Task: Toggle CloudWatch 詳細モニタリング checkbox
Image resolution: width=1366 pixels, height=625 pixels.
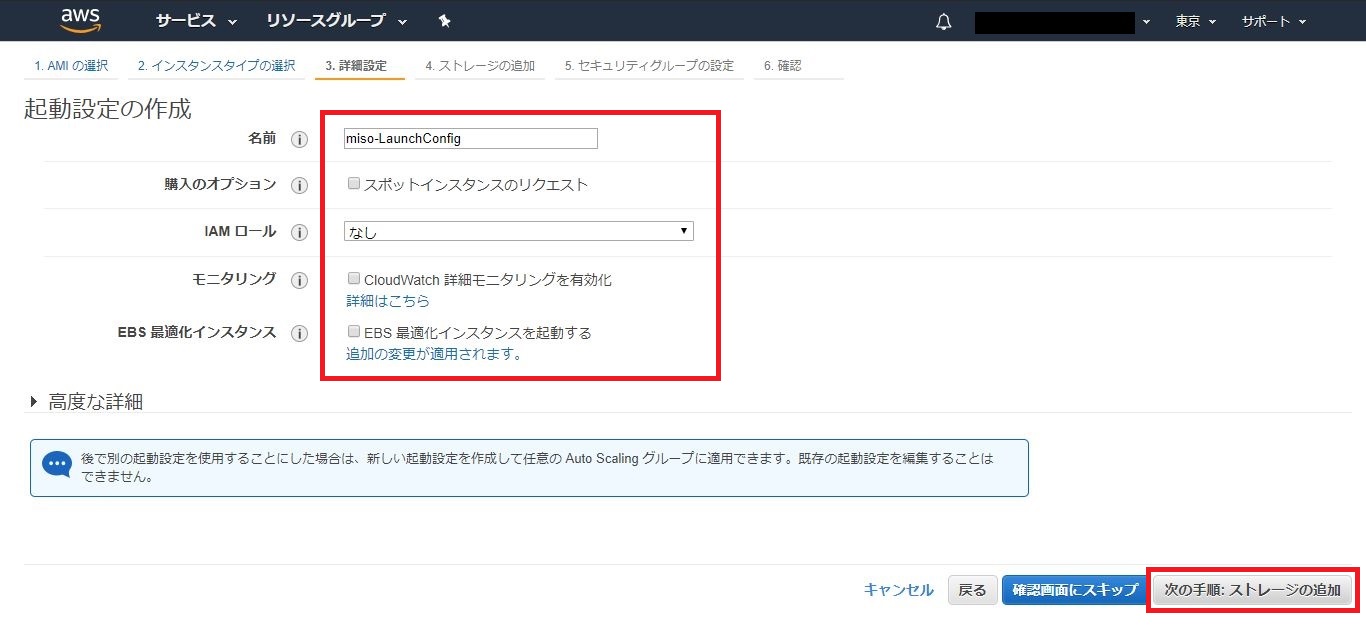Action: coord(353,279)
